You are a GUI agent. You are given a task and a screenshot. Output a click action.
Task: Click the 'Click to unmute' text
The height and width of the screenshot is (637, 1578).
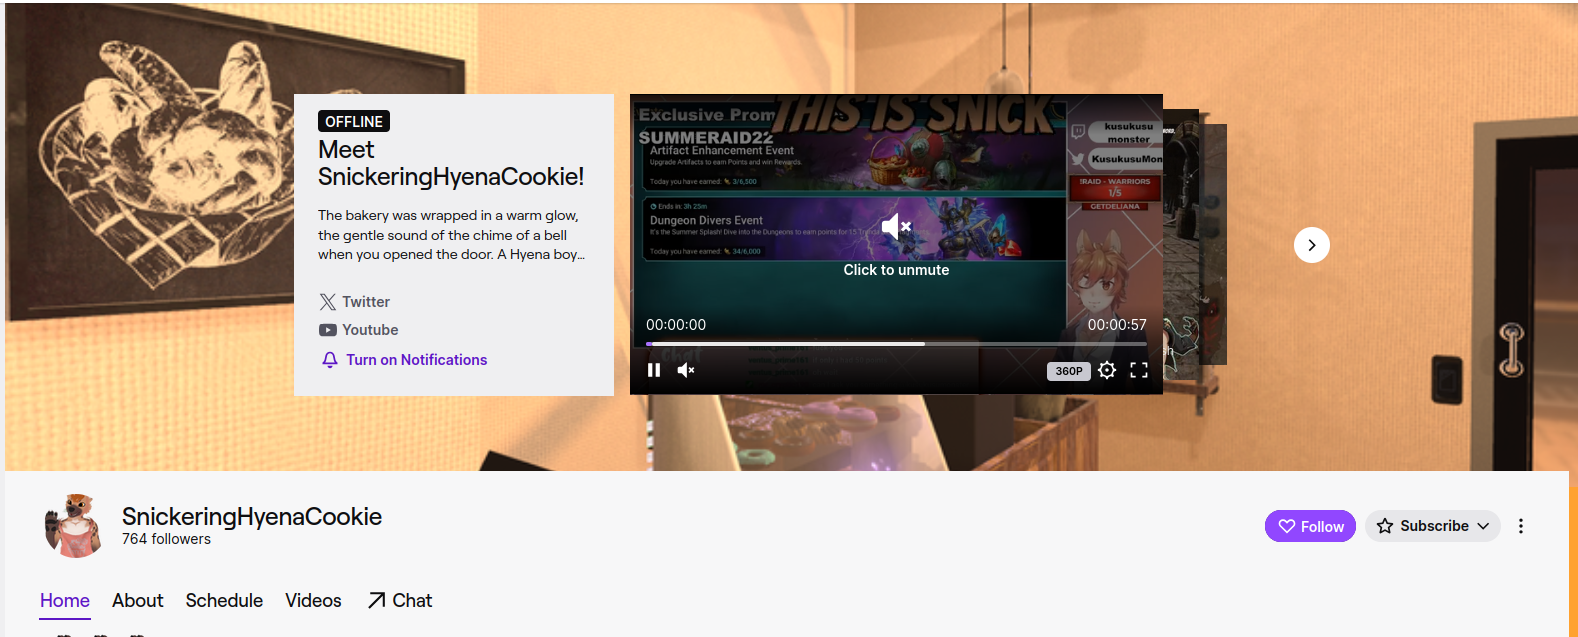[896, 270]
